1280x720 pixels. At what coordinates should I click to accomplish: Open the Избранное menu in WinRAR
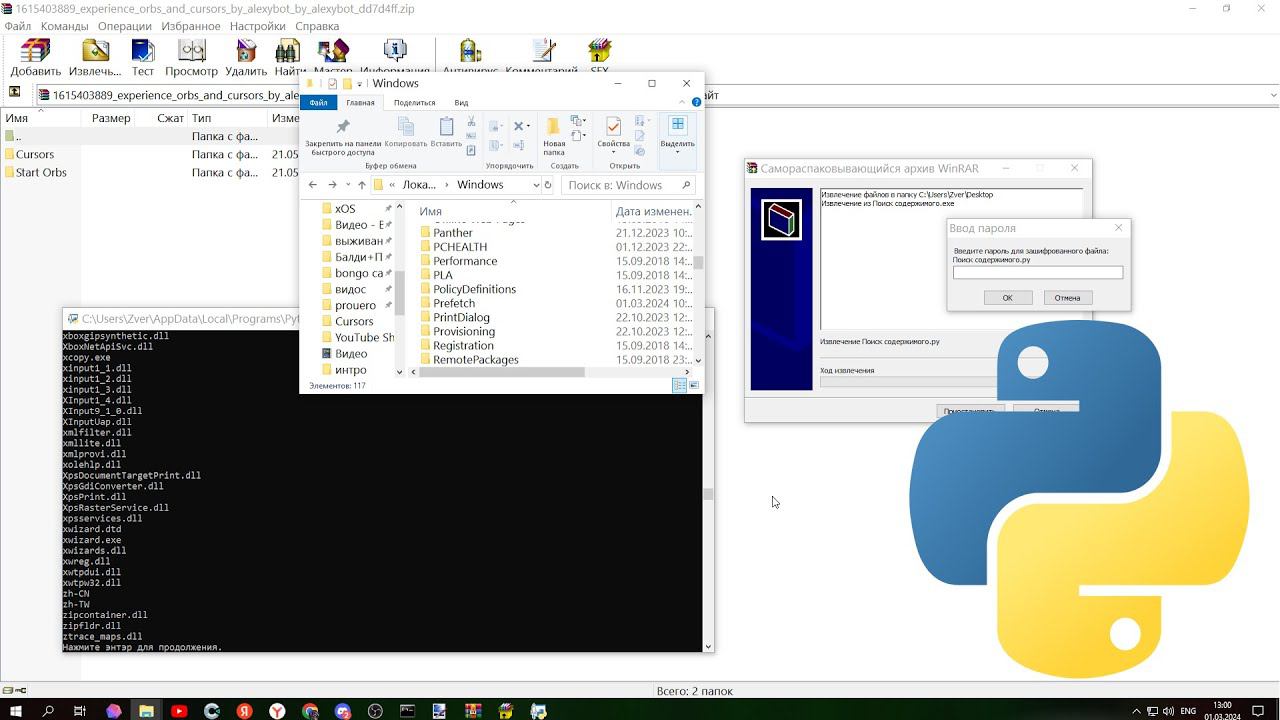(190, 26)
